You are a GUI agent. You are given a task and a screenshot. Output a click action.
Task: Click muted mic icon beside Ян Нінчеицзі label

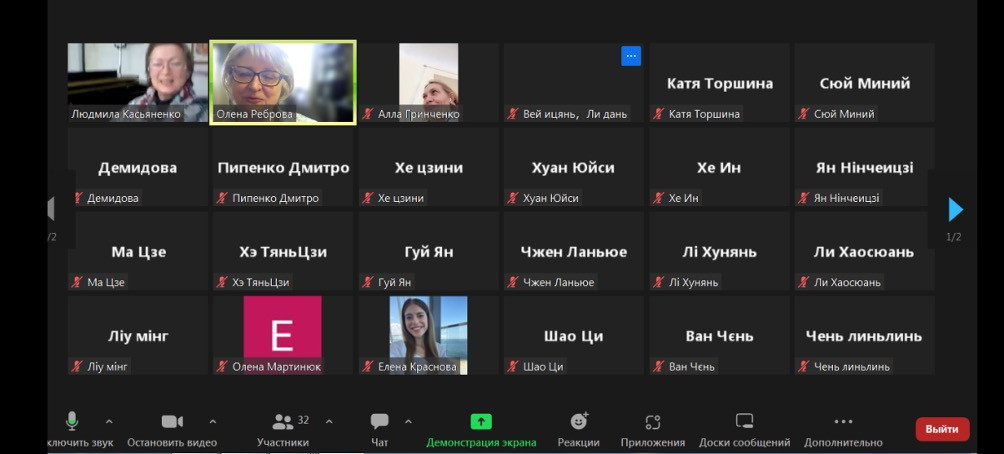[804, 198]
